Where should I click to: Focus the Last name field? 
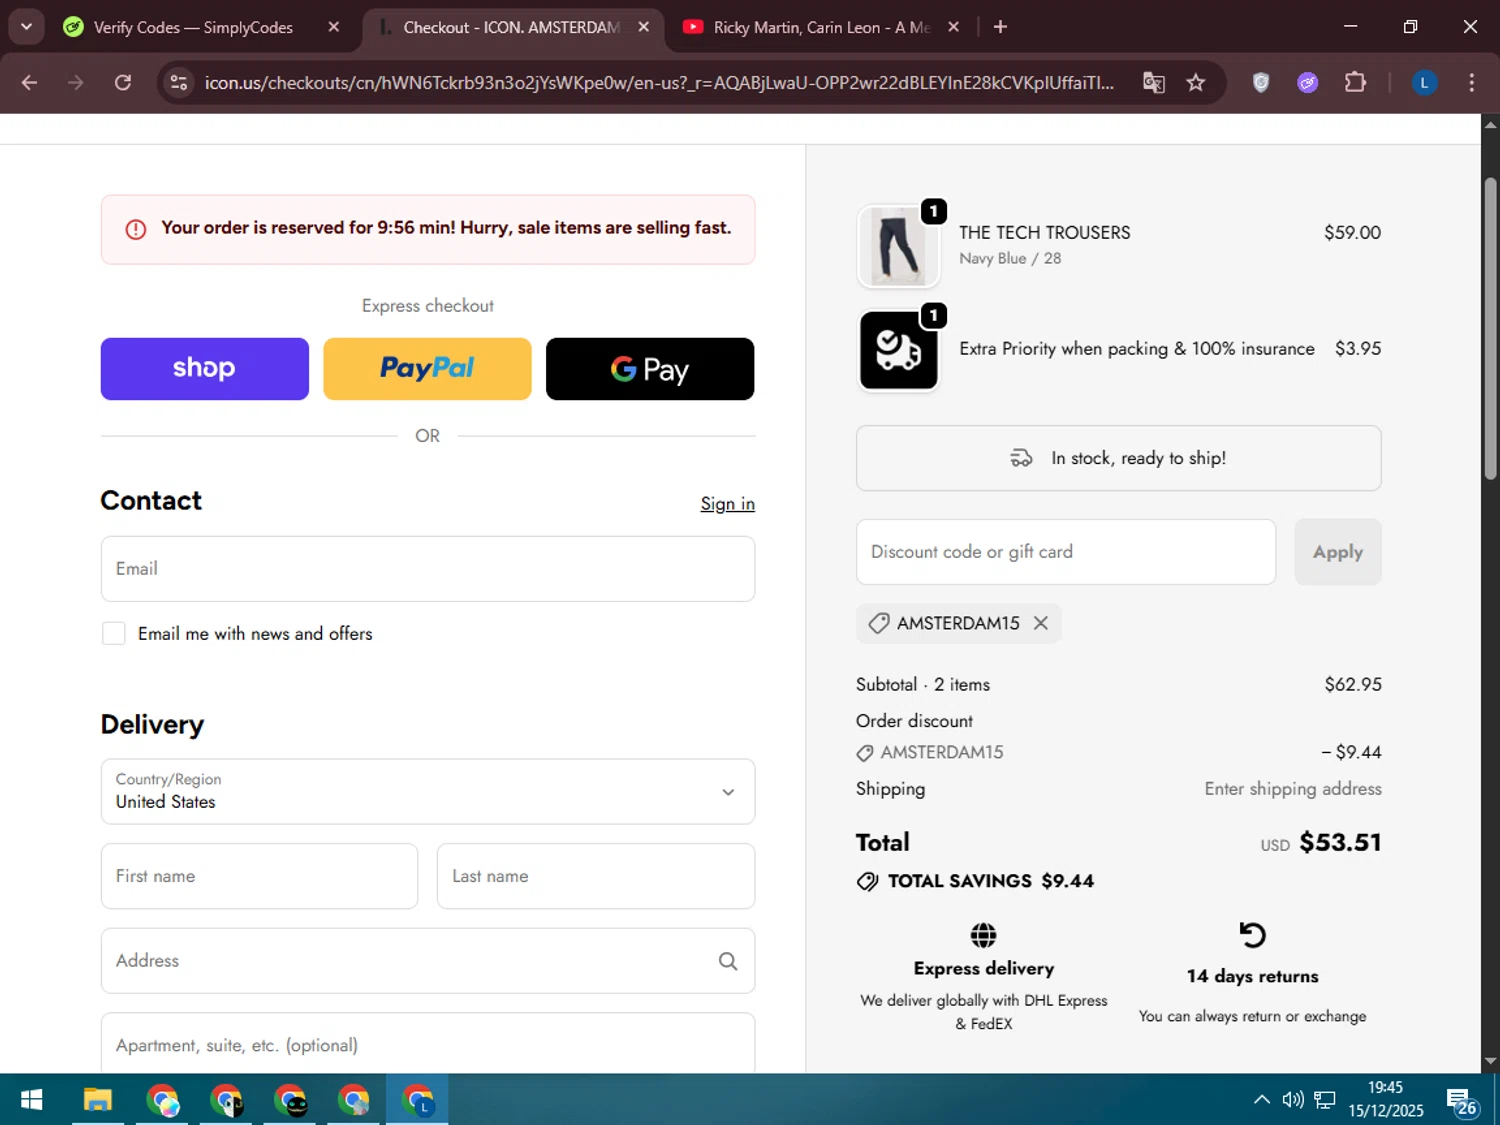596,876
